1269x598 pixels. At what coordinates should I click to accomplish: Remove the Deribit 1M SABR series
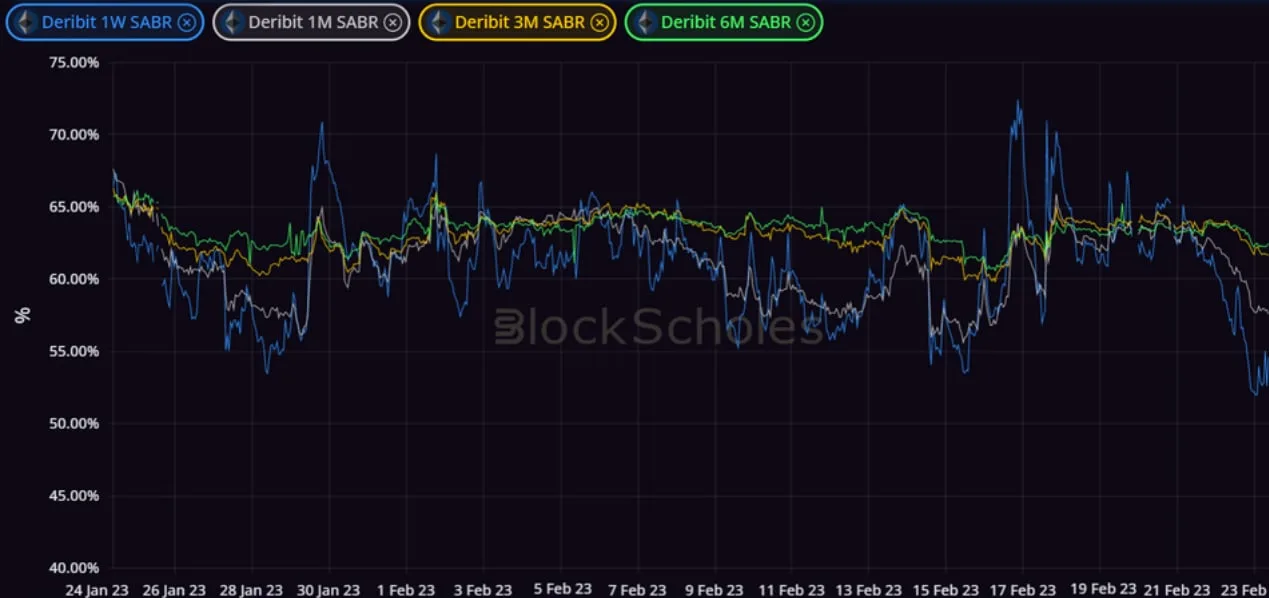(x=393, y=22)
